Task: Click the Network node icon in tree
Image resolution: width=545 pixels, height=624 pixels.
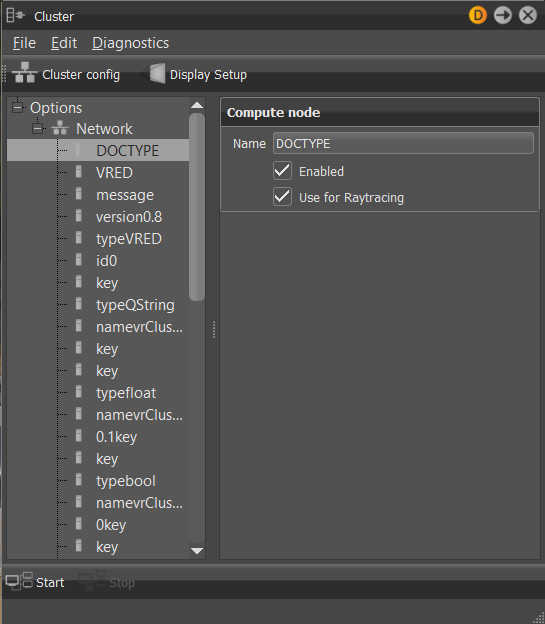Action: tap(60, 128)
